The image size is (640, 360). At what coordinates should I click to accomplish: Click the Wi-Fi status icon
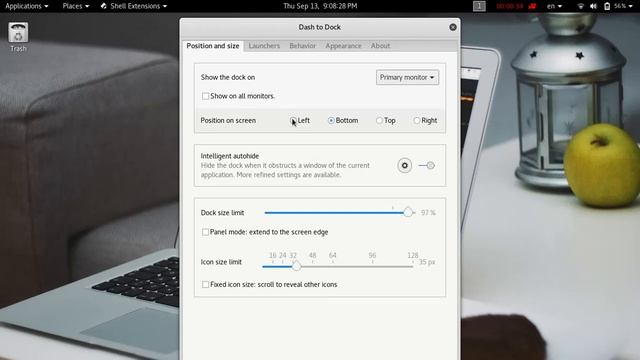tap(580, 6)
